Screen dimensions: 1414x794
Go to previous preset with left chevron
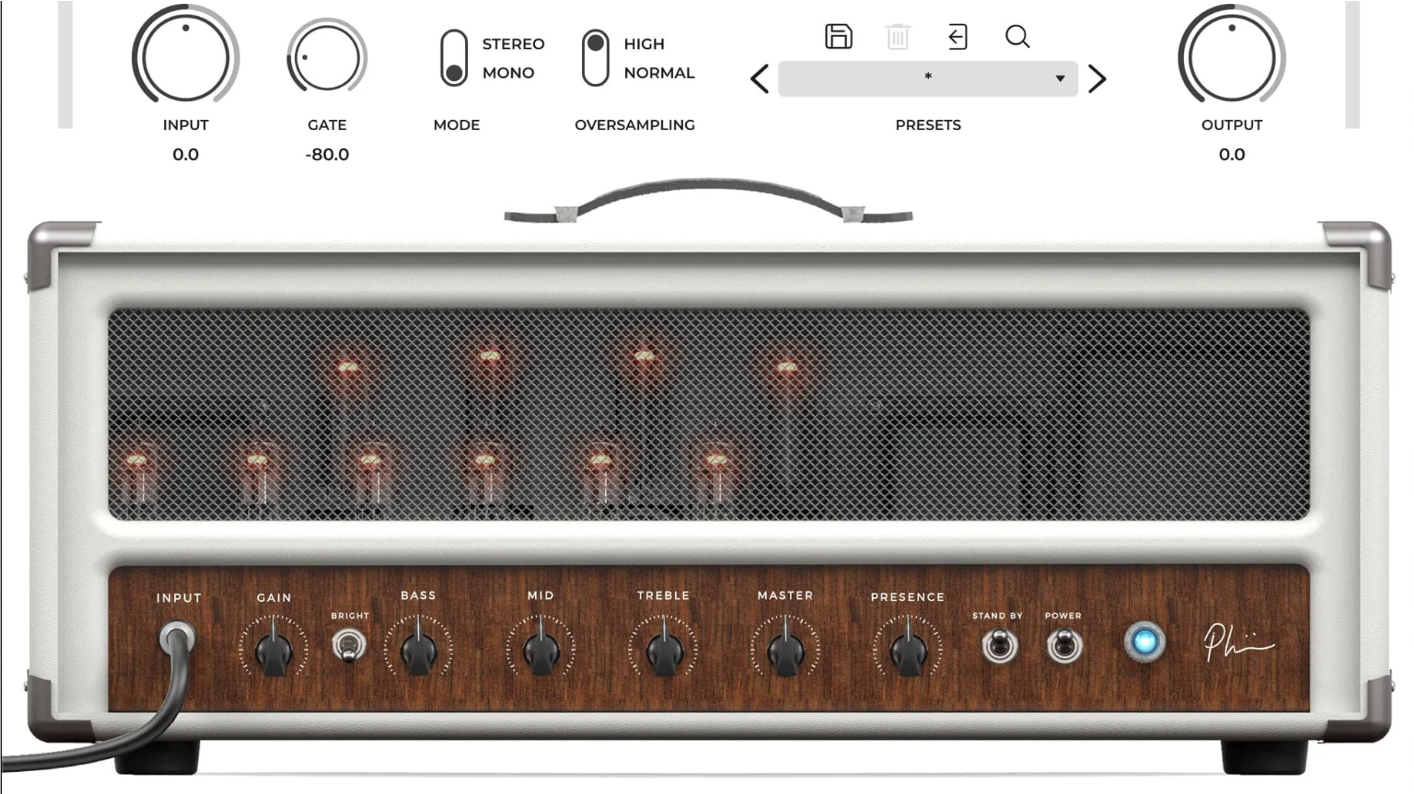tap(760, 79)
